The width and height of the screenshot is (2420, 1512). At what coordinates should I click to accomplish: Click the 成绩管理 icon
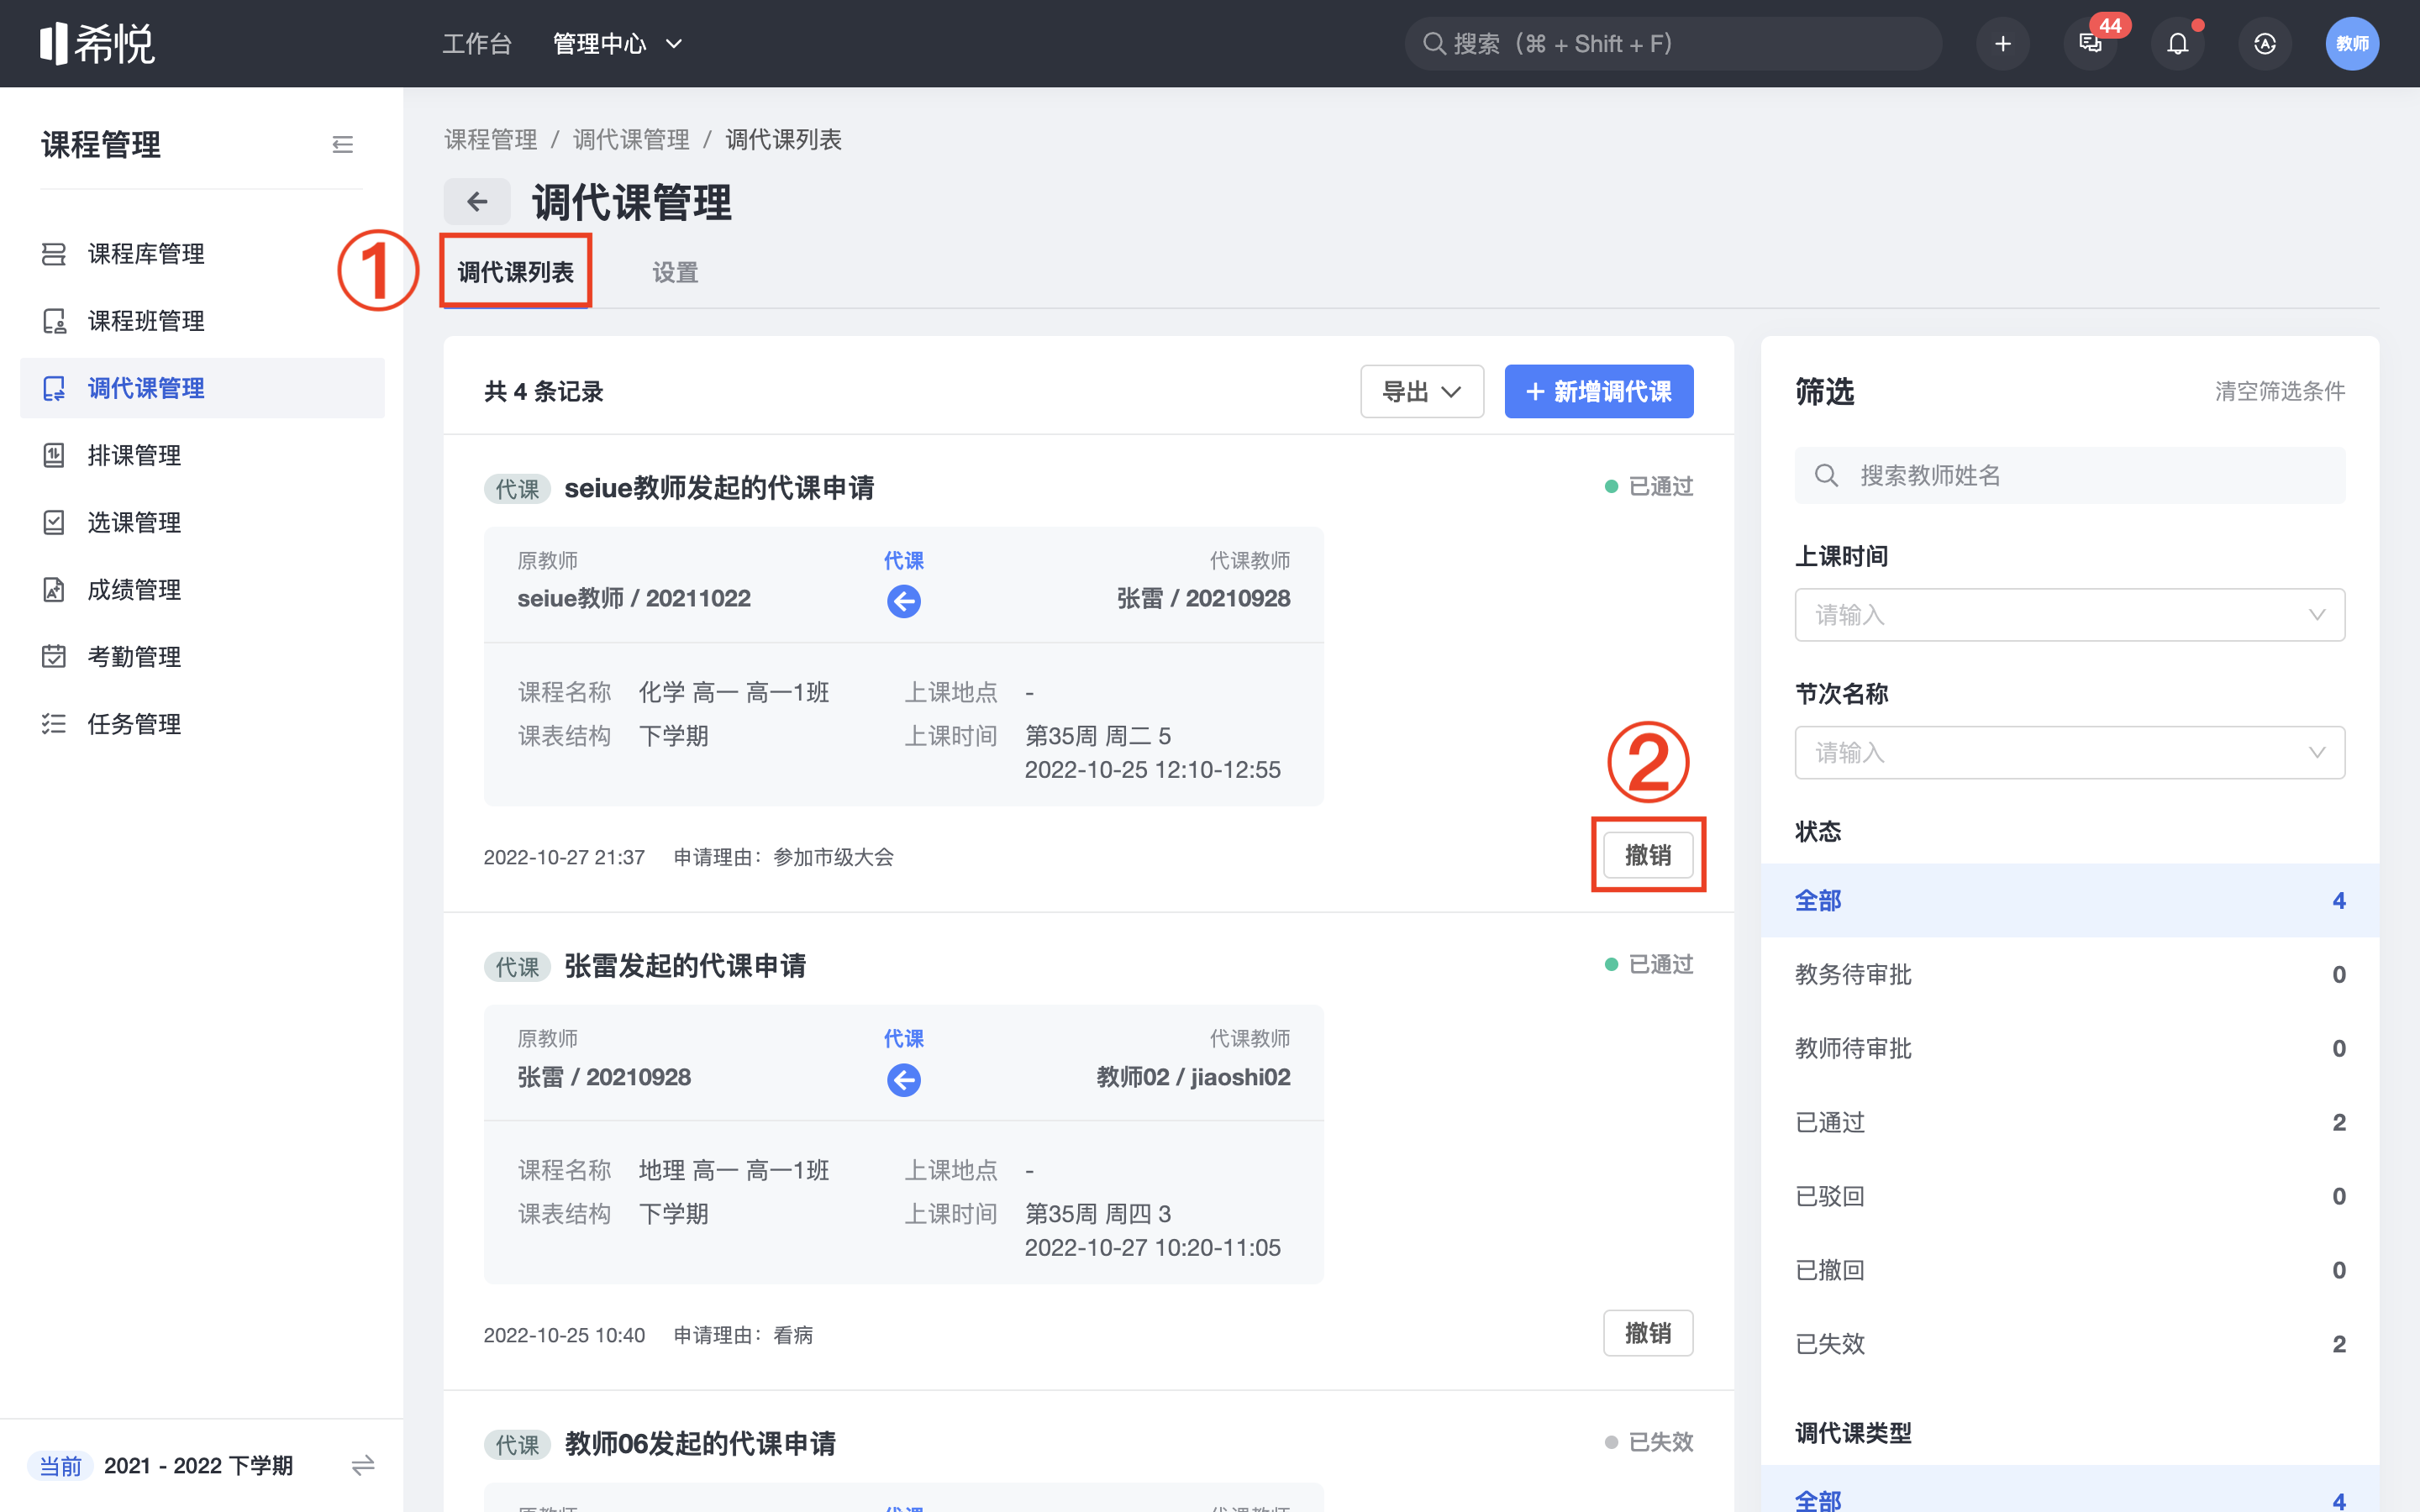(54, 590)
